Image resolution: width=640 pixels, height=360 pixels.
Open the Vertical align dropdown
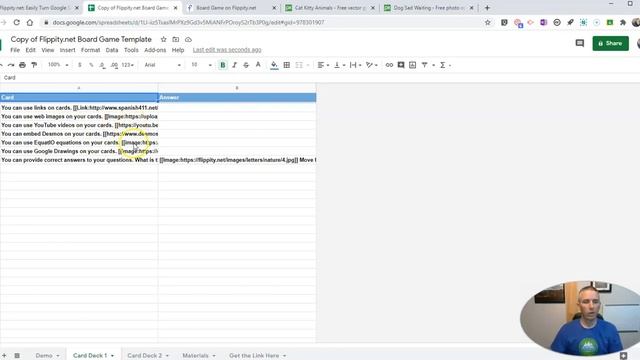tap(339, 65)
